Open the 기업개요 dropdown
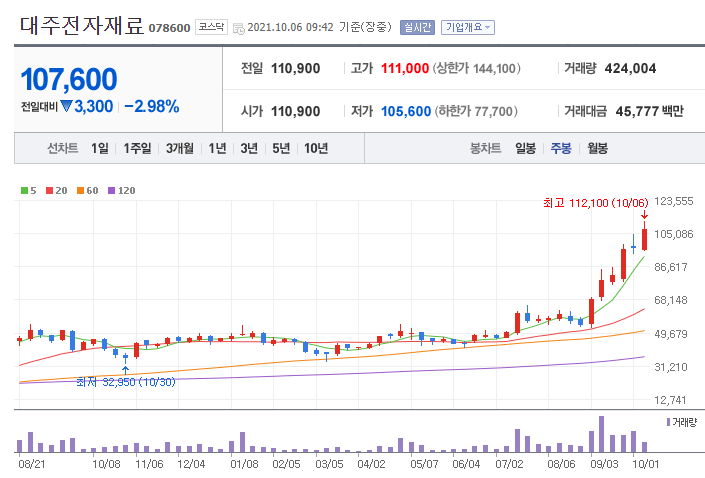This screenshot has width=705, height=478. click(468, 27)
